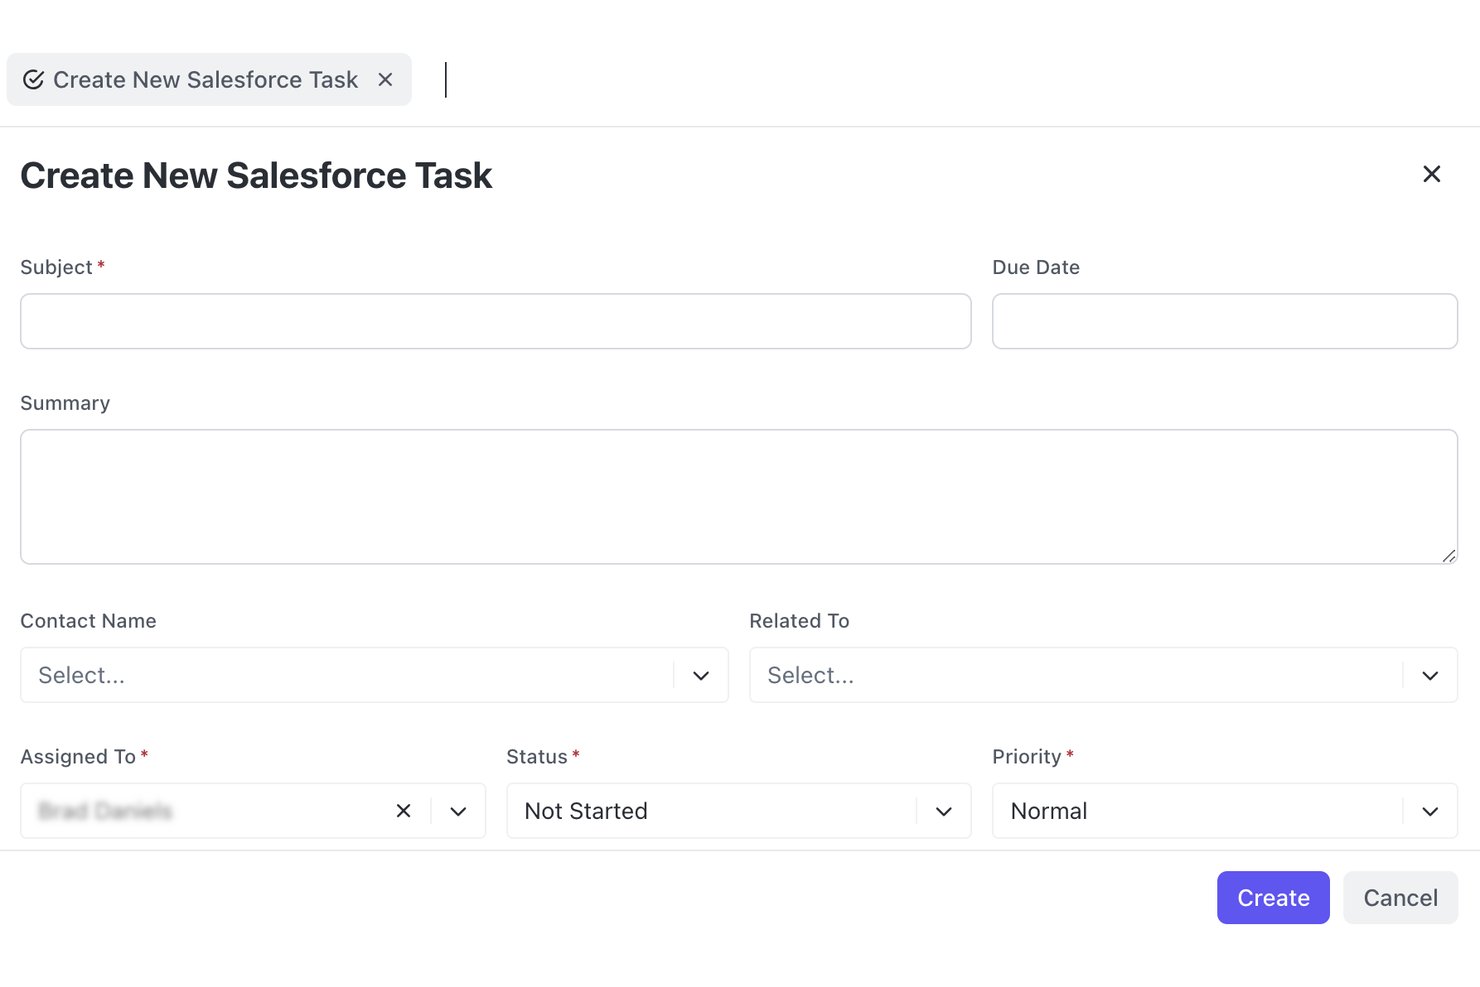
Task: Click the Create button
Action: point(1273,898)
